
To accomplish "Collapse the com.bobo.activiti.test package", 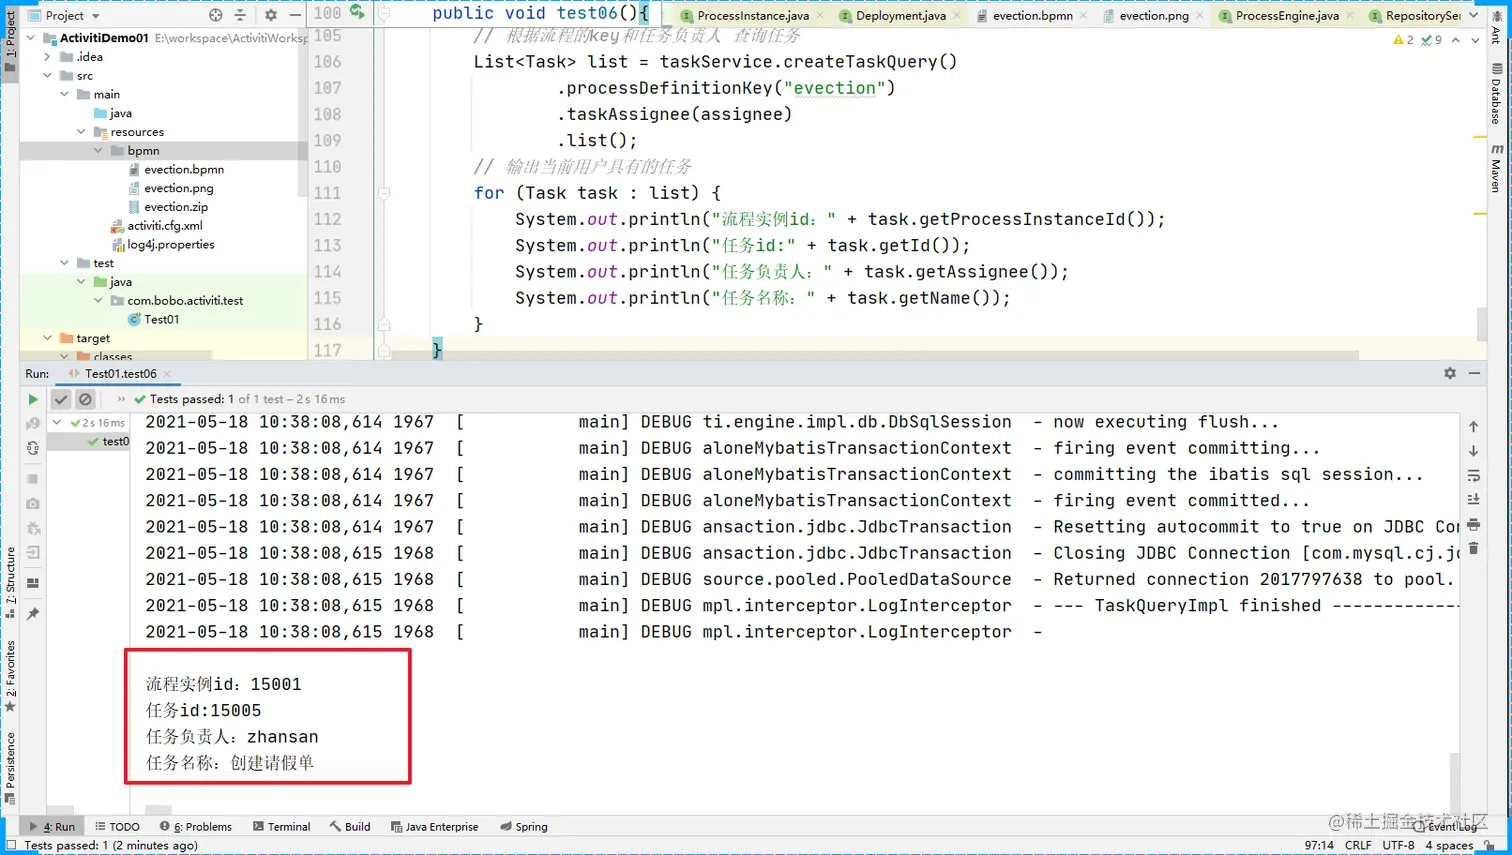I will click(x=98, y=301).
